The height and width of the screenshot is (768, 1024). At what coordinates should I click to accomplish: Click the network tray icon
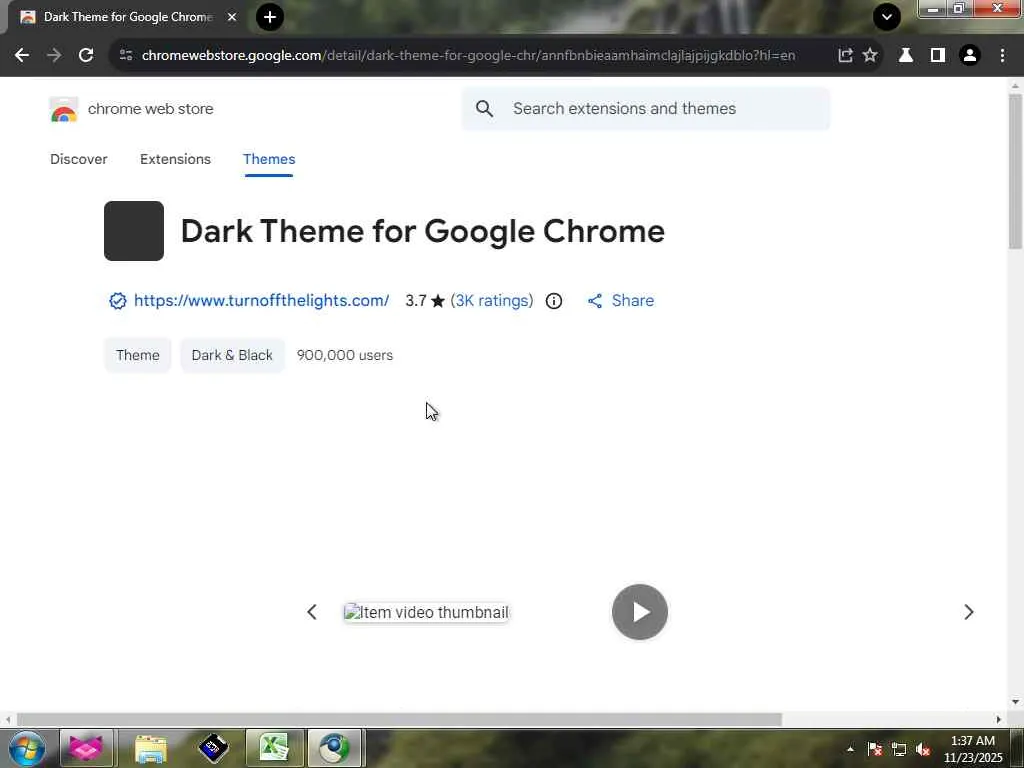point(899,749)
